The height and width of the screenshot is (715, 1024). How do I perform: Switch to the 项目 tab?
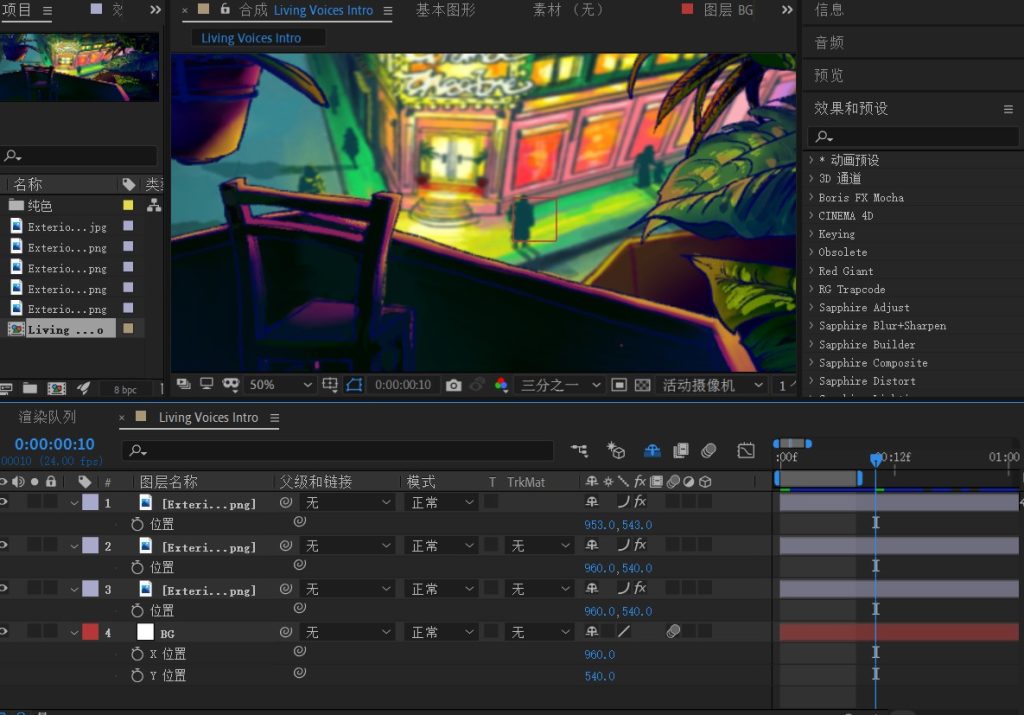pos(17,10)
